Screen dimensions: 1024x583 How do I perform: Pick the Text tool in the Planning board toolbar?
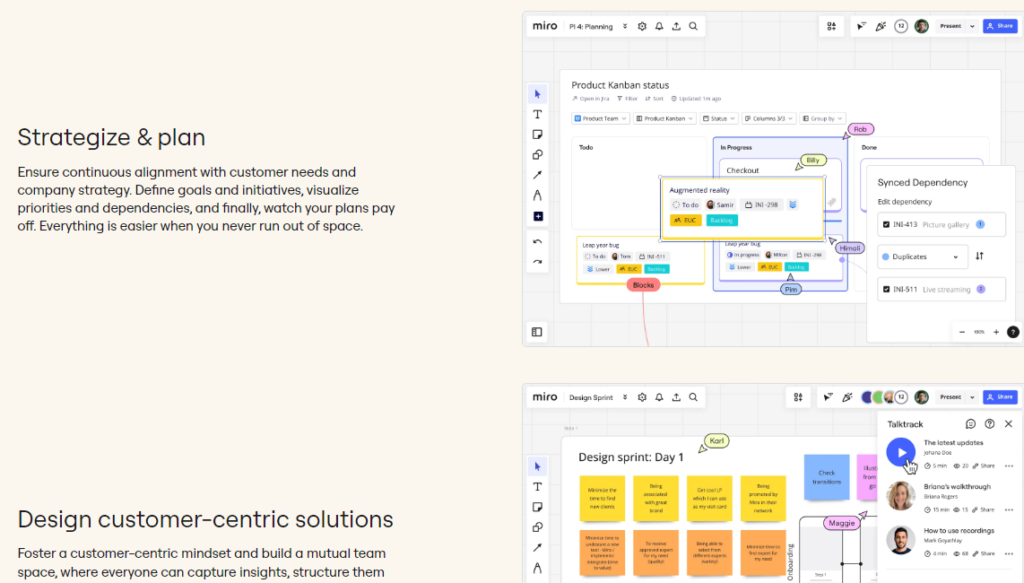[537, 114]
